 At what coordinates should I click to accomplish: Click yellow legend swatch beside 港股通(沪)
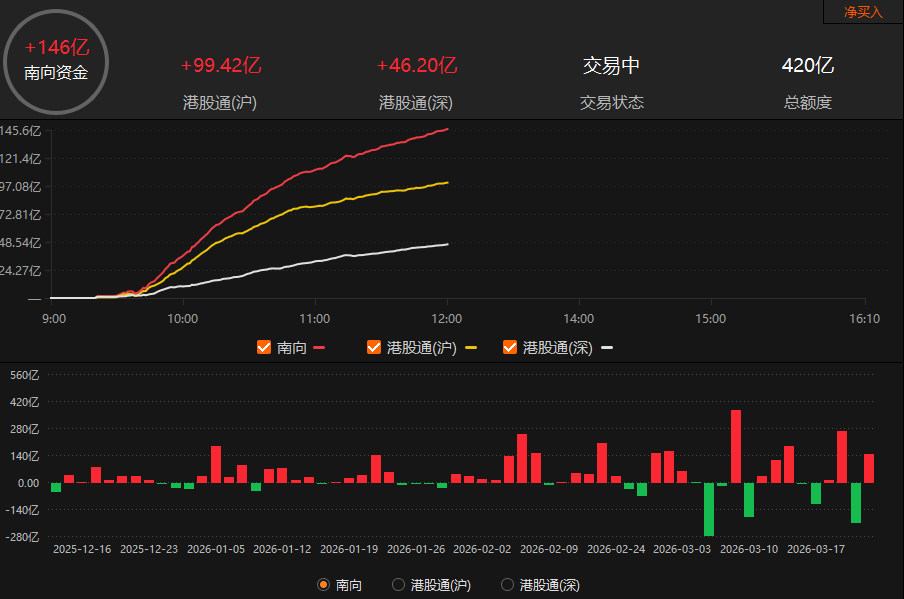click(471, 348)
